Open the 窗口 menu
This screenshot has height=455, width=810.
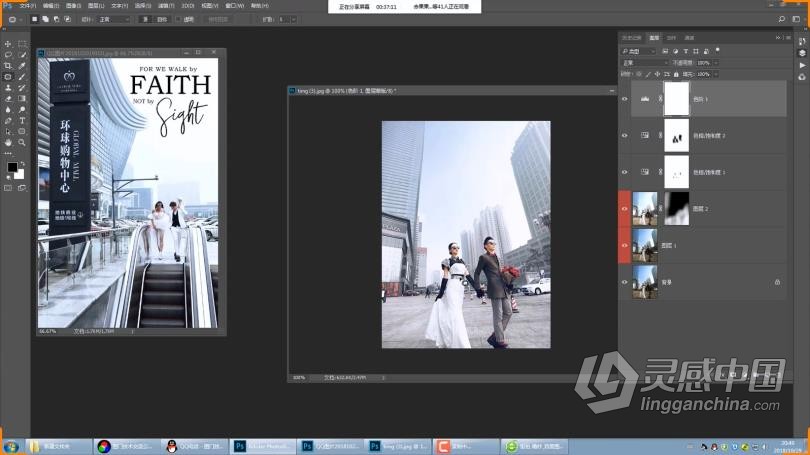235,6
